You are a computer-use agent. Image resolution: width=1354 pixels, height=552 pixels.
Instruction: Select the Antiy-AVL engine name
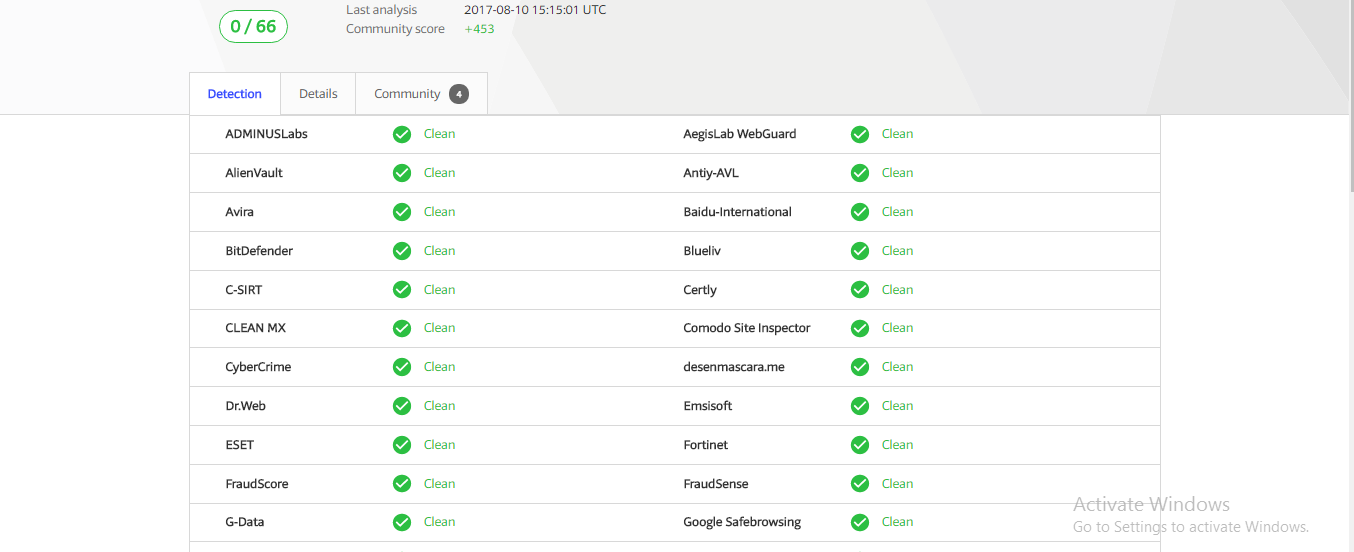pos(711,173)
